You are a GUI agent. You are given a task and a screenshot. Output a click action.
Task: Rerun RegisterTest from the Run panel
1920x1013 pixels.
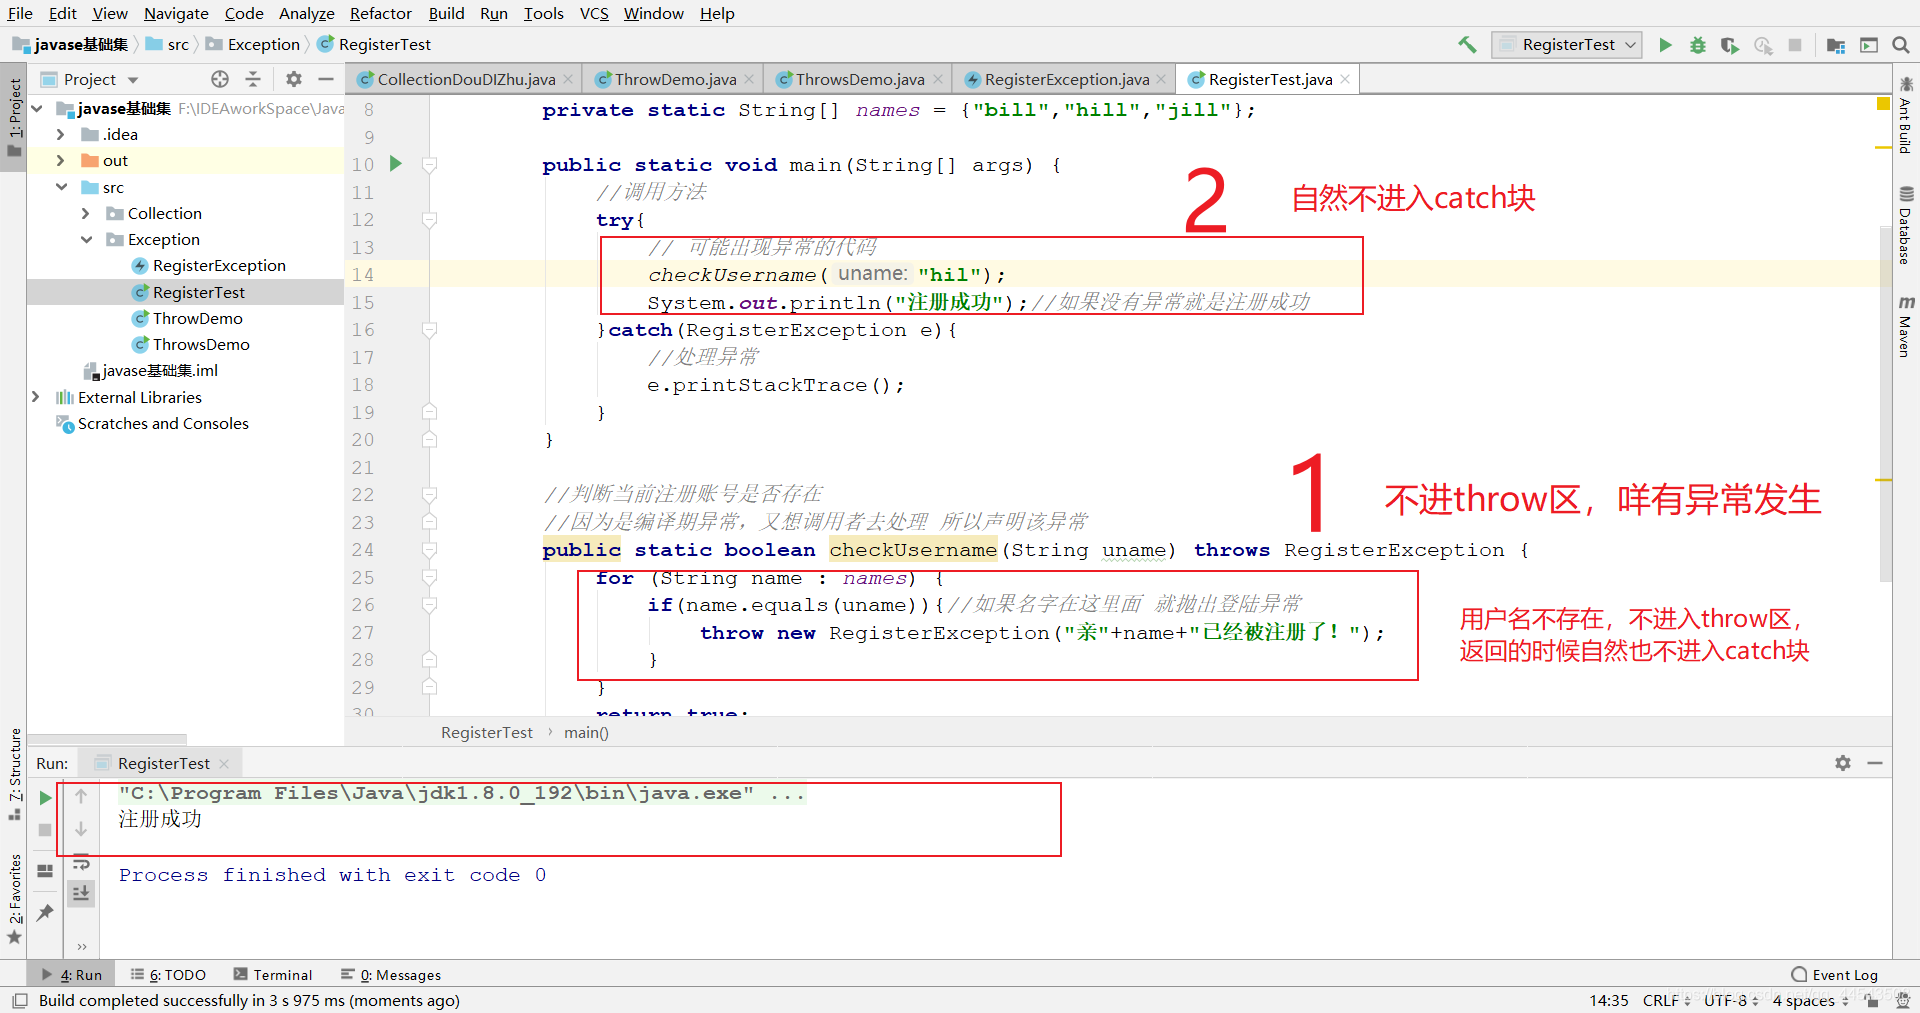[45, 797]
